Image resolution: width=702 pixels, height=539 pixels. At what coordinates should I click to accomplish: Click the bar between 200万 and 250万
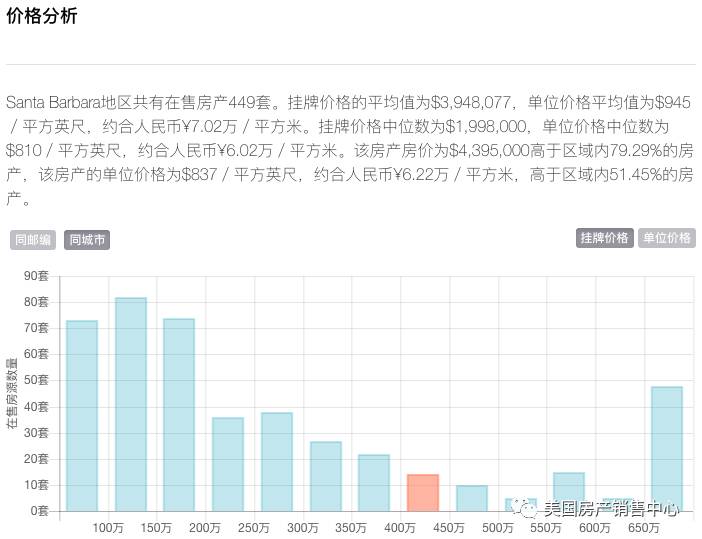click(x=228, y=464)
